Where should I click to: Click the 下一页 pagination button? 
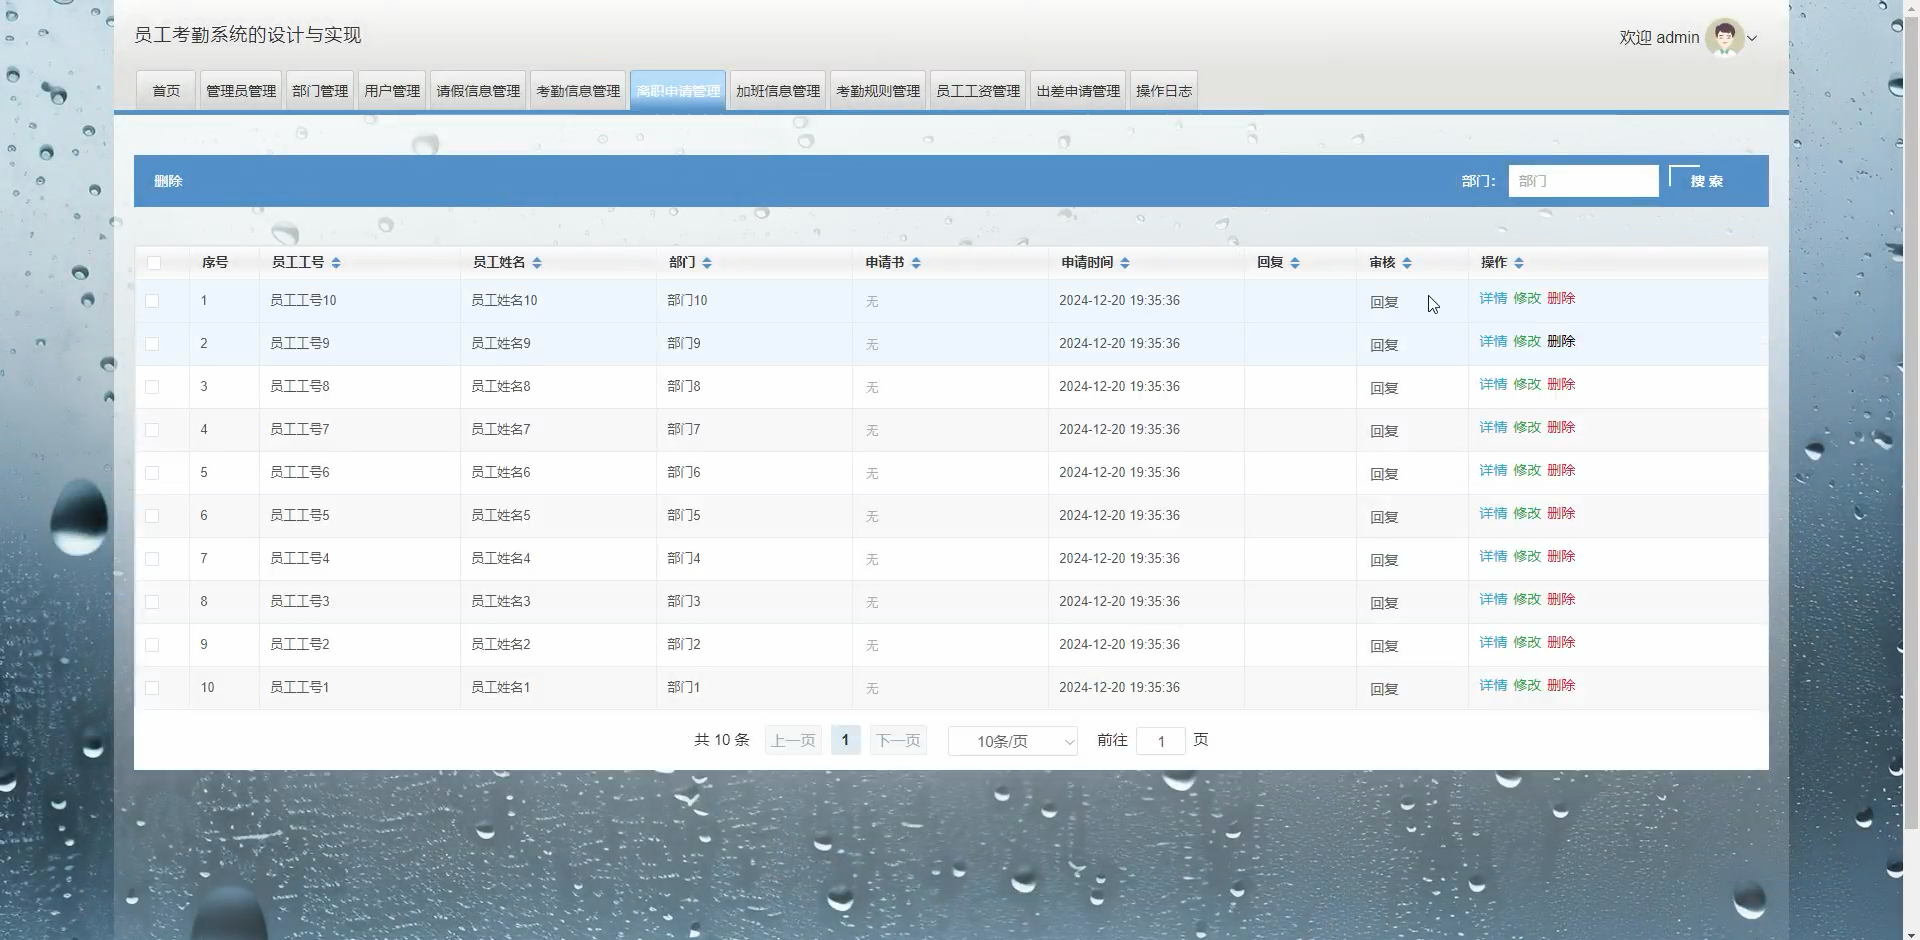click(x=898, y=740)
